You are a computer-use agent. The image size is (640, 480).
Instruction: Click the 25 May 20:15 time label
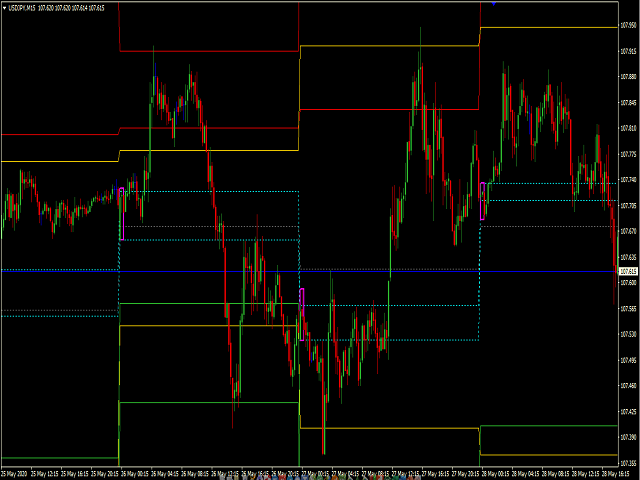click(104, 474)
